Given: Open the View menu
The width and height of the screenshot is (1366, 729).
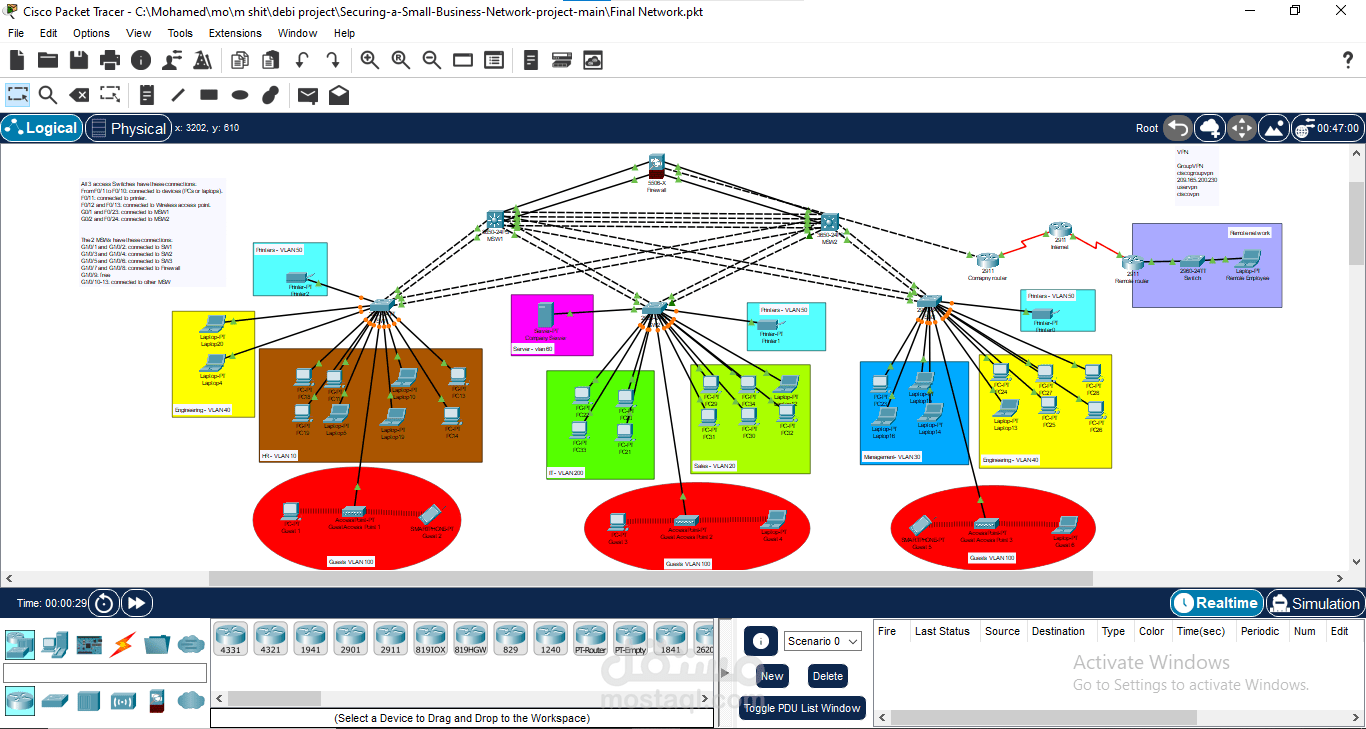Looking at the screenshot, I should (139, 33).
